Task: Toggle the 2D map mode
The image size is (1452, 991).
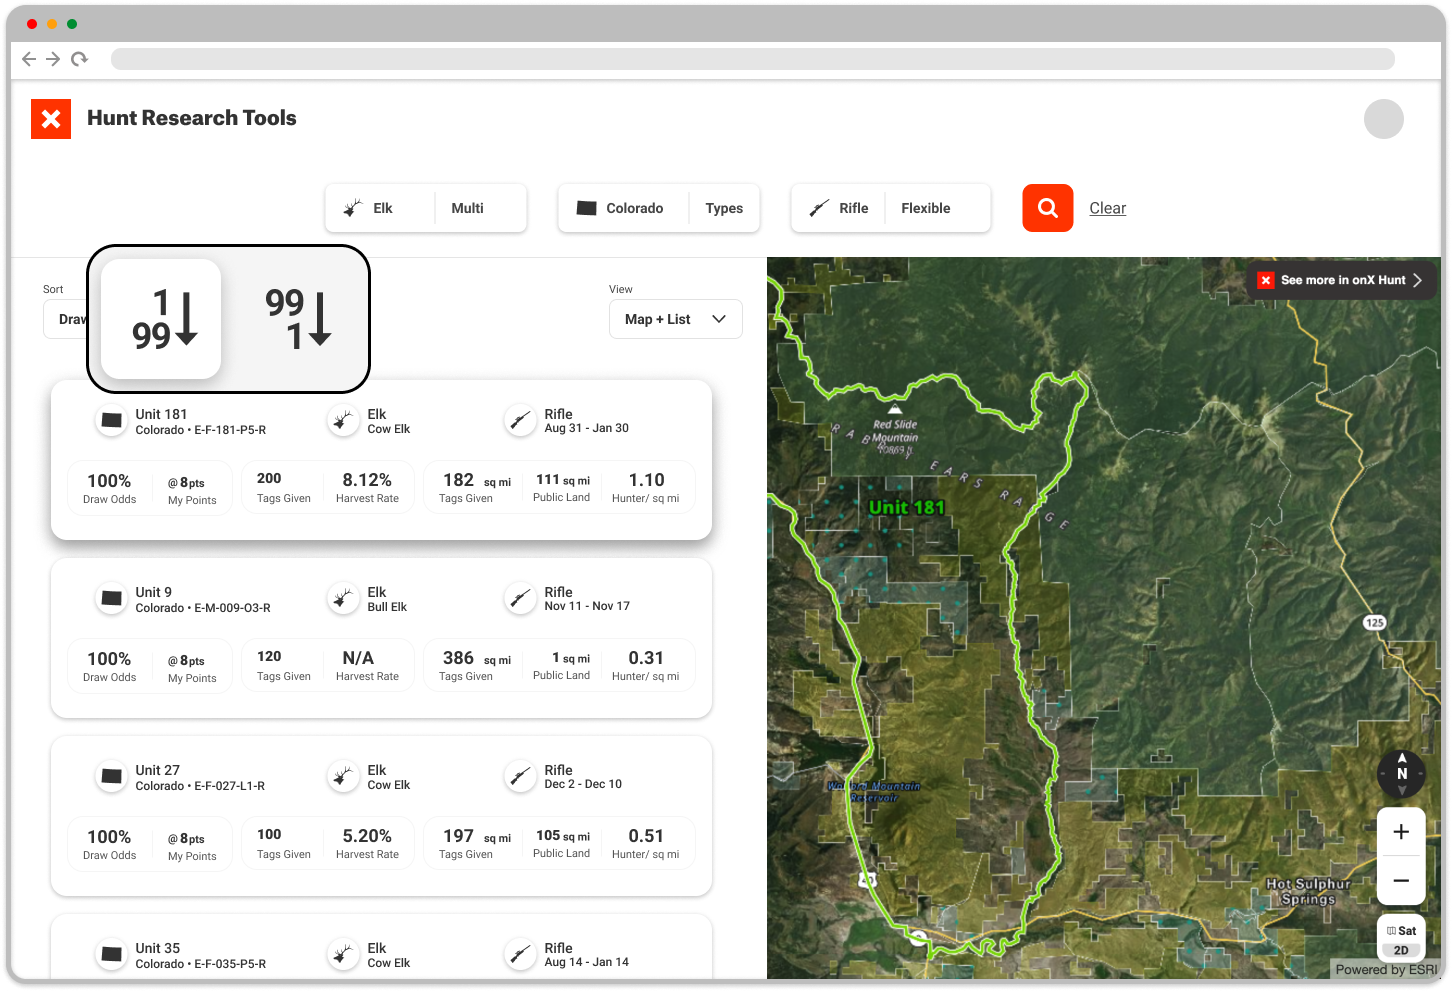Action: [1401, 951]
